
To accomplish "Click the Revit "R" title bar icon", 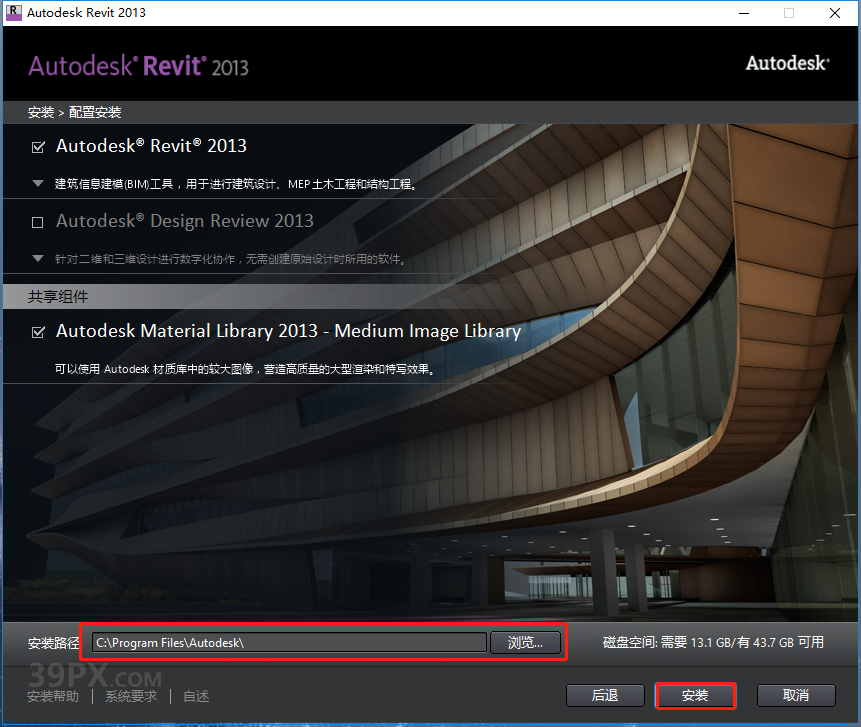I will tap(14, 13).
